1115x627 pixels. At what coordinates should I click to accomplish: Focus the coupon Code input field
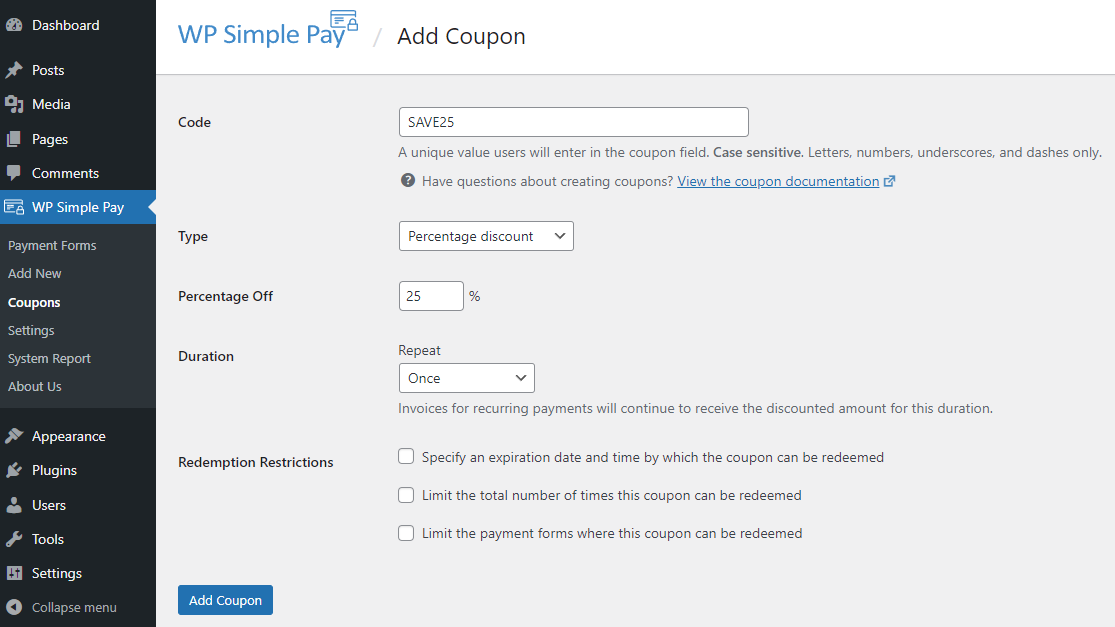(x=574, y=122)
